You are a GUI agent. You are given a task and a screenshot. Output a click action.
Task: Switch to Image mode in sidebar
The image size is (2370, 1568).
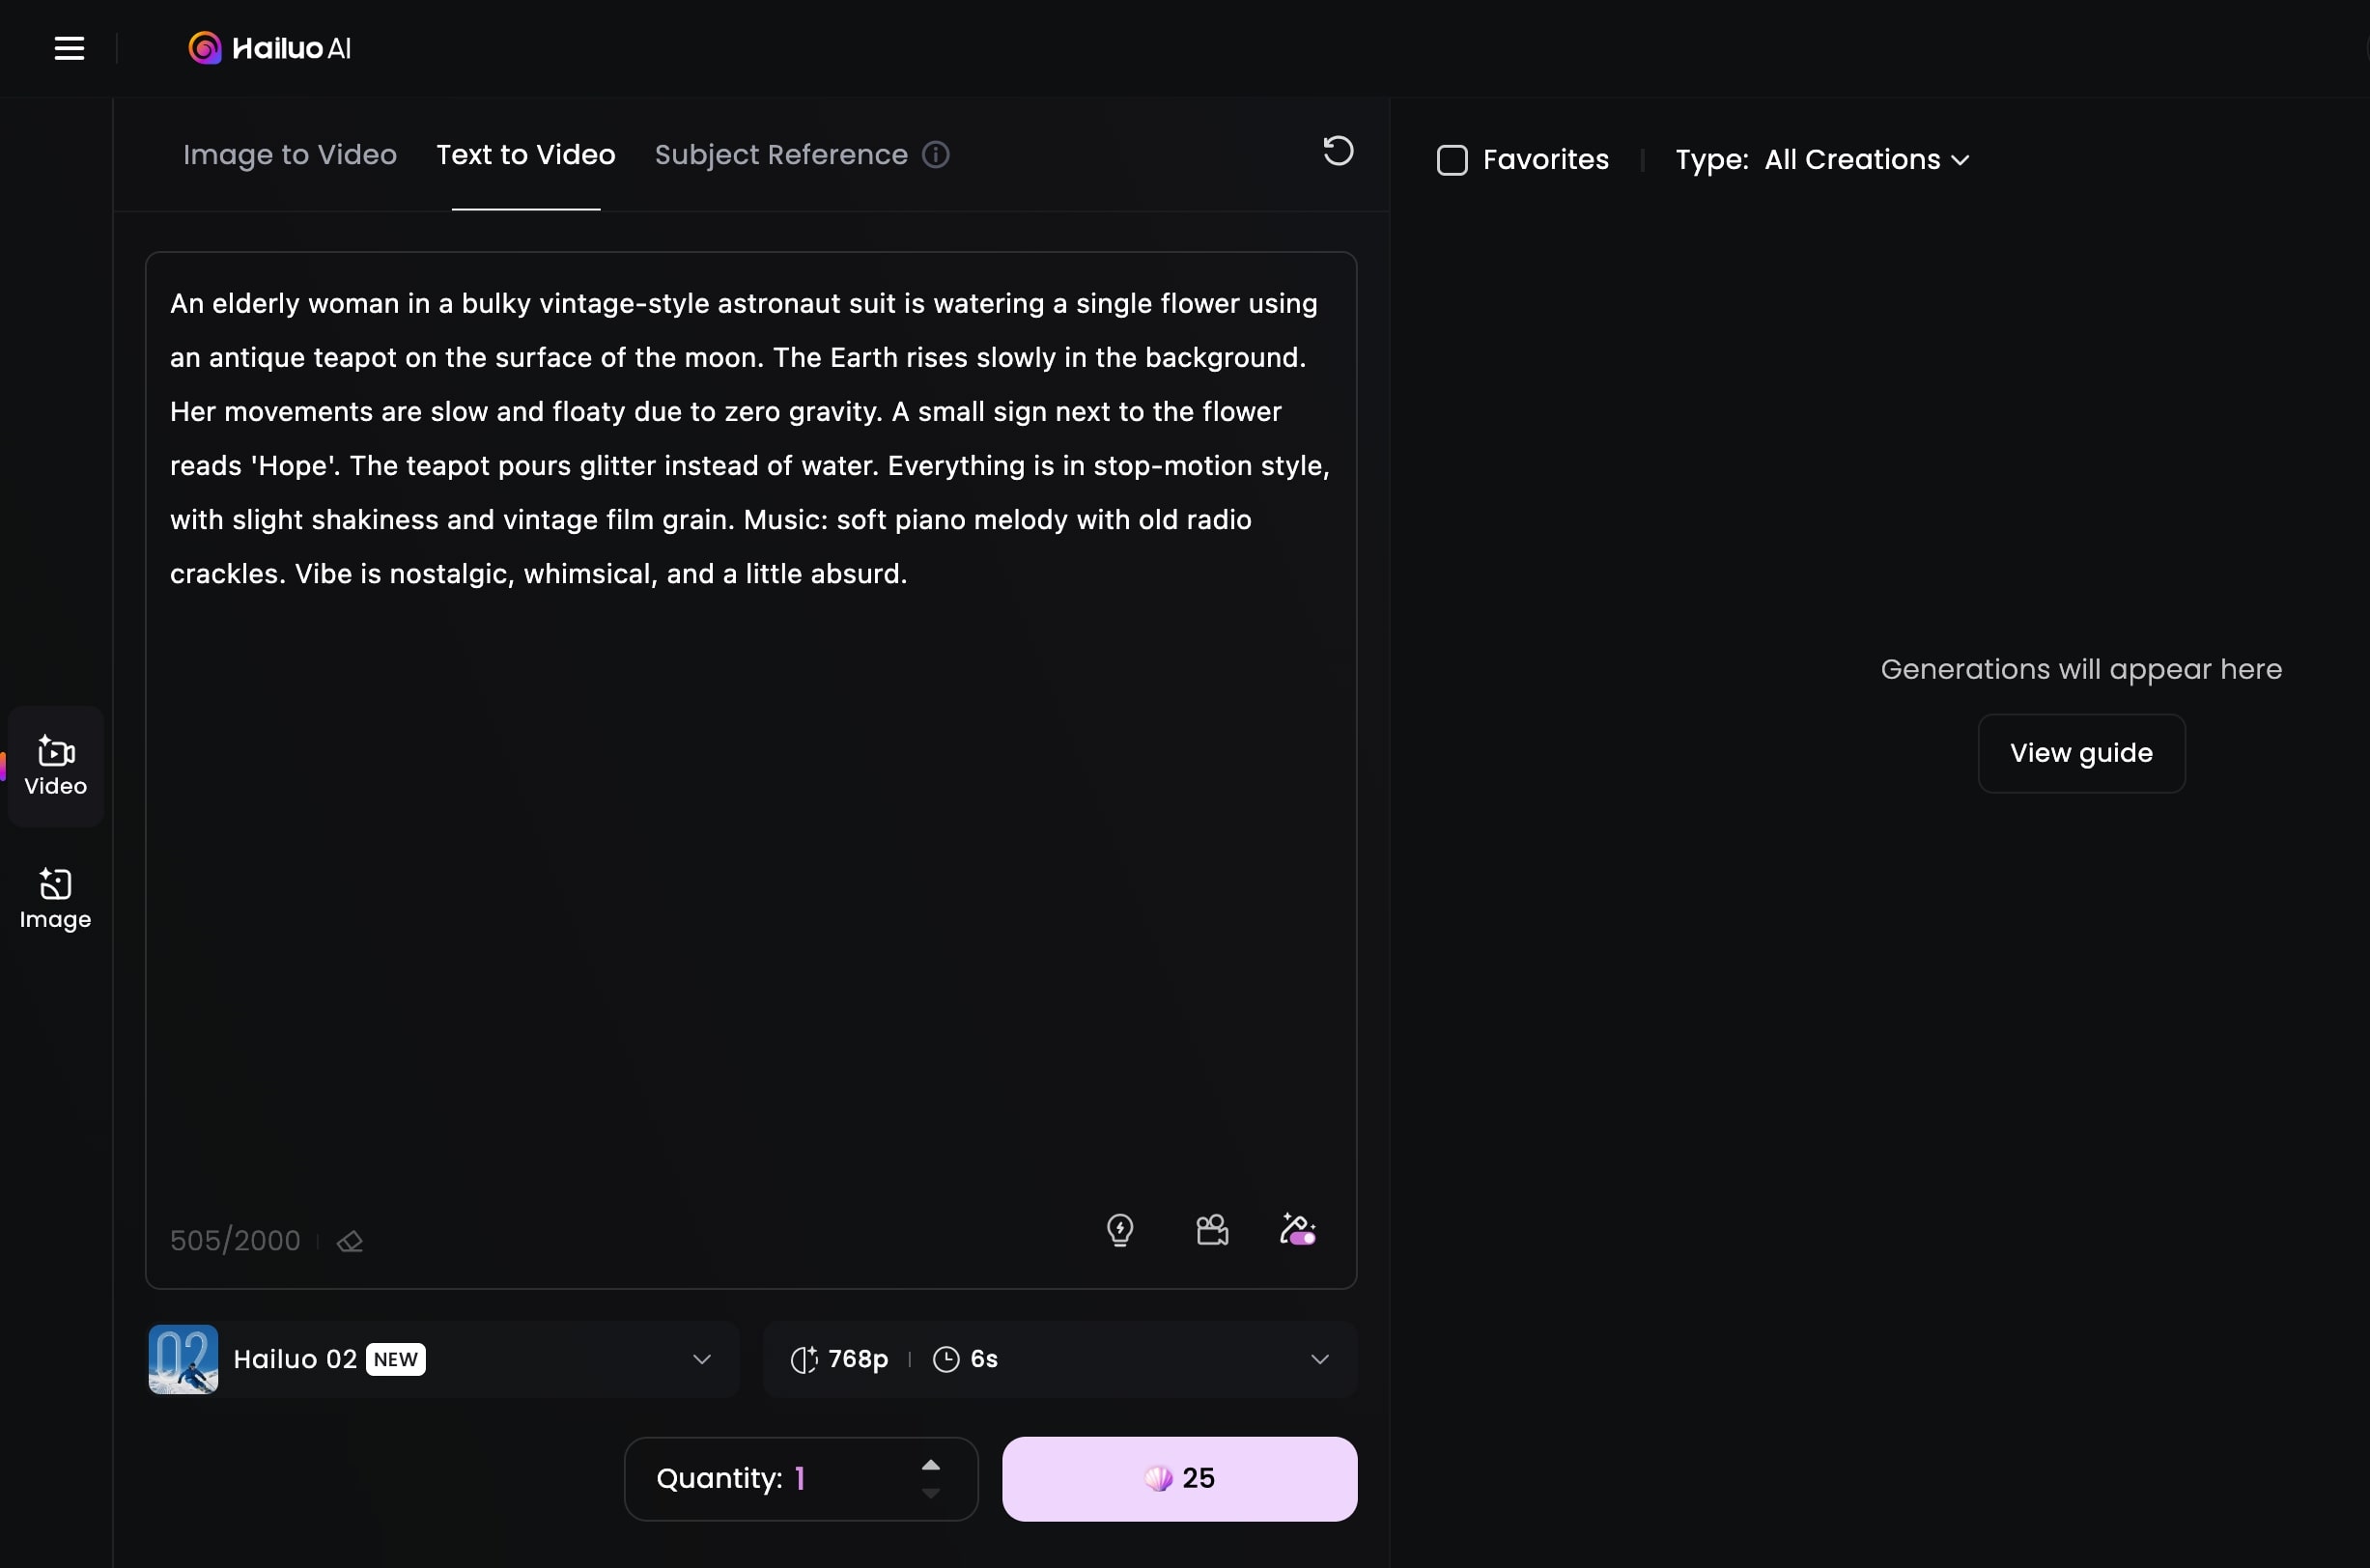pyautogui.click(x=56, y=898)
